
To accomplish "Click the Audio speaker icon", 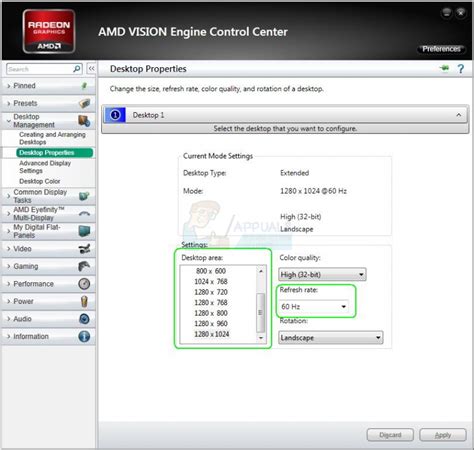I will pos(84,319).
